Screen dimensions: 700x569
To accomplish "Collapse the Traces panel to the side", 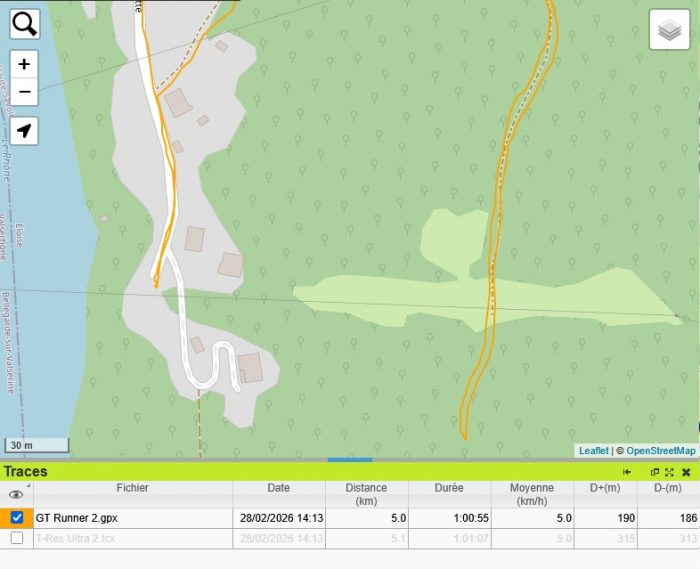I will (627, 472).
